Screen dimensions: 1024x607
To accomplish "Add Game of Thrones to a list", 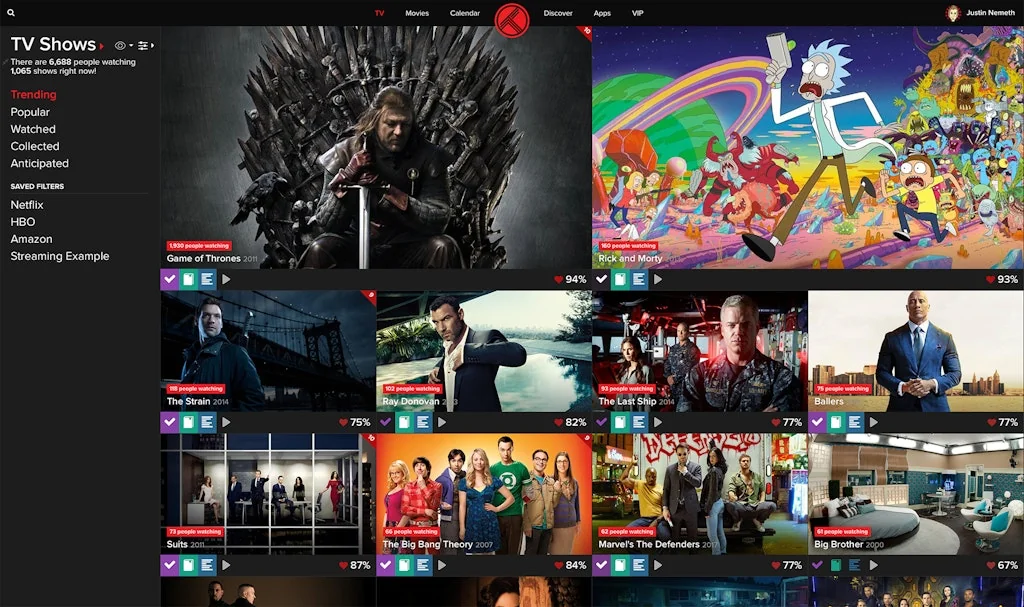I will coord(207,279).
